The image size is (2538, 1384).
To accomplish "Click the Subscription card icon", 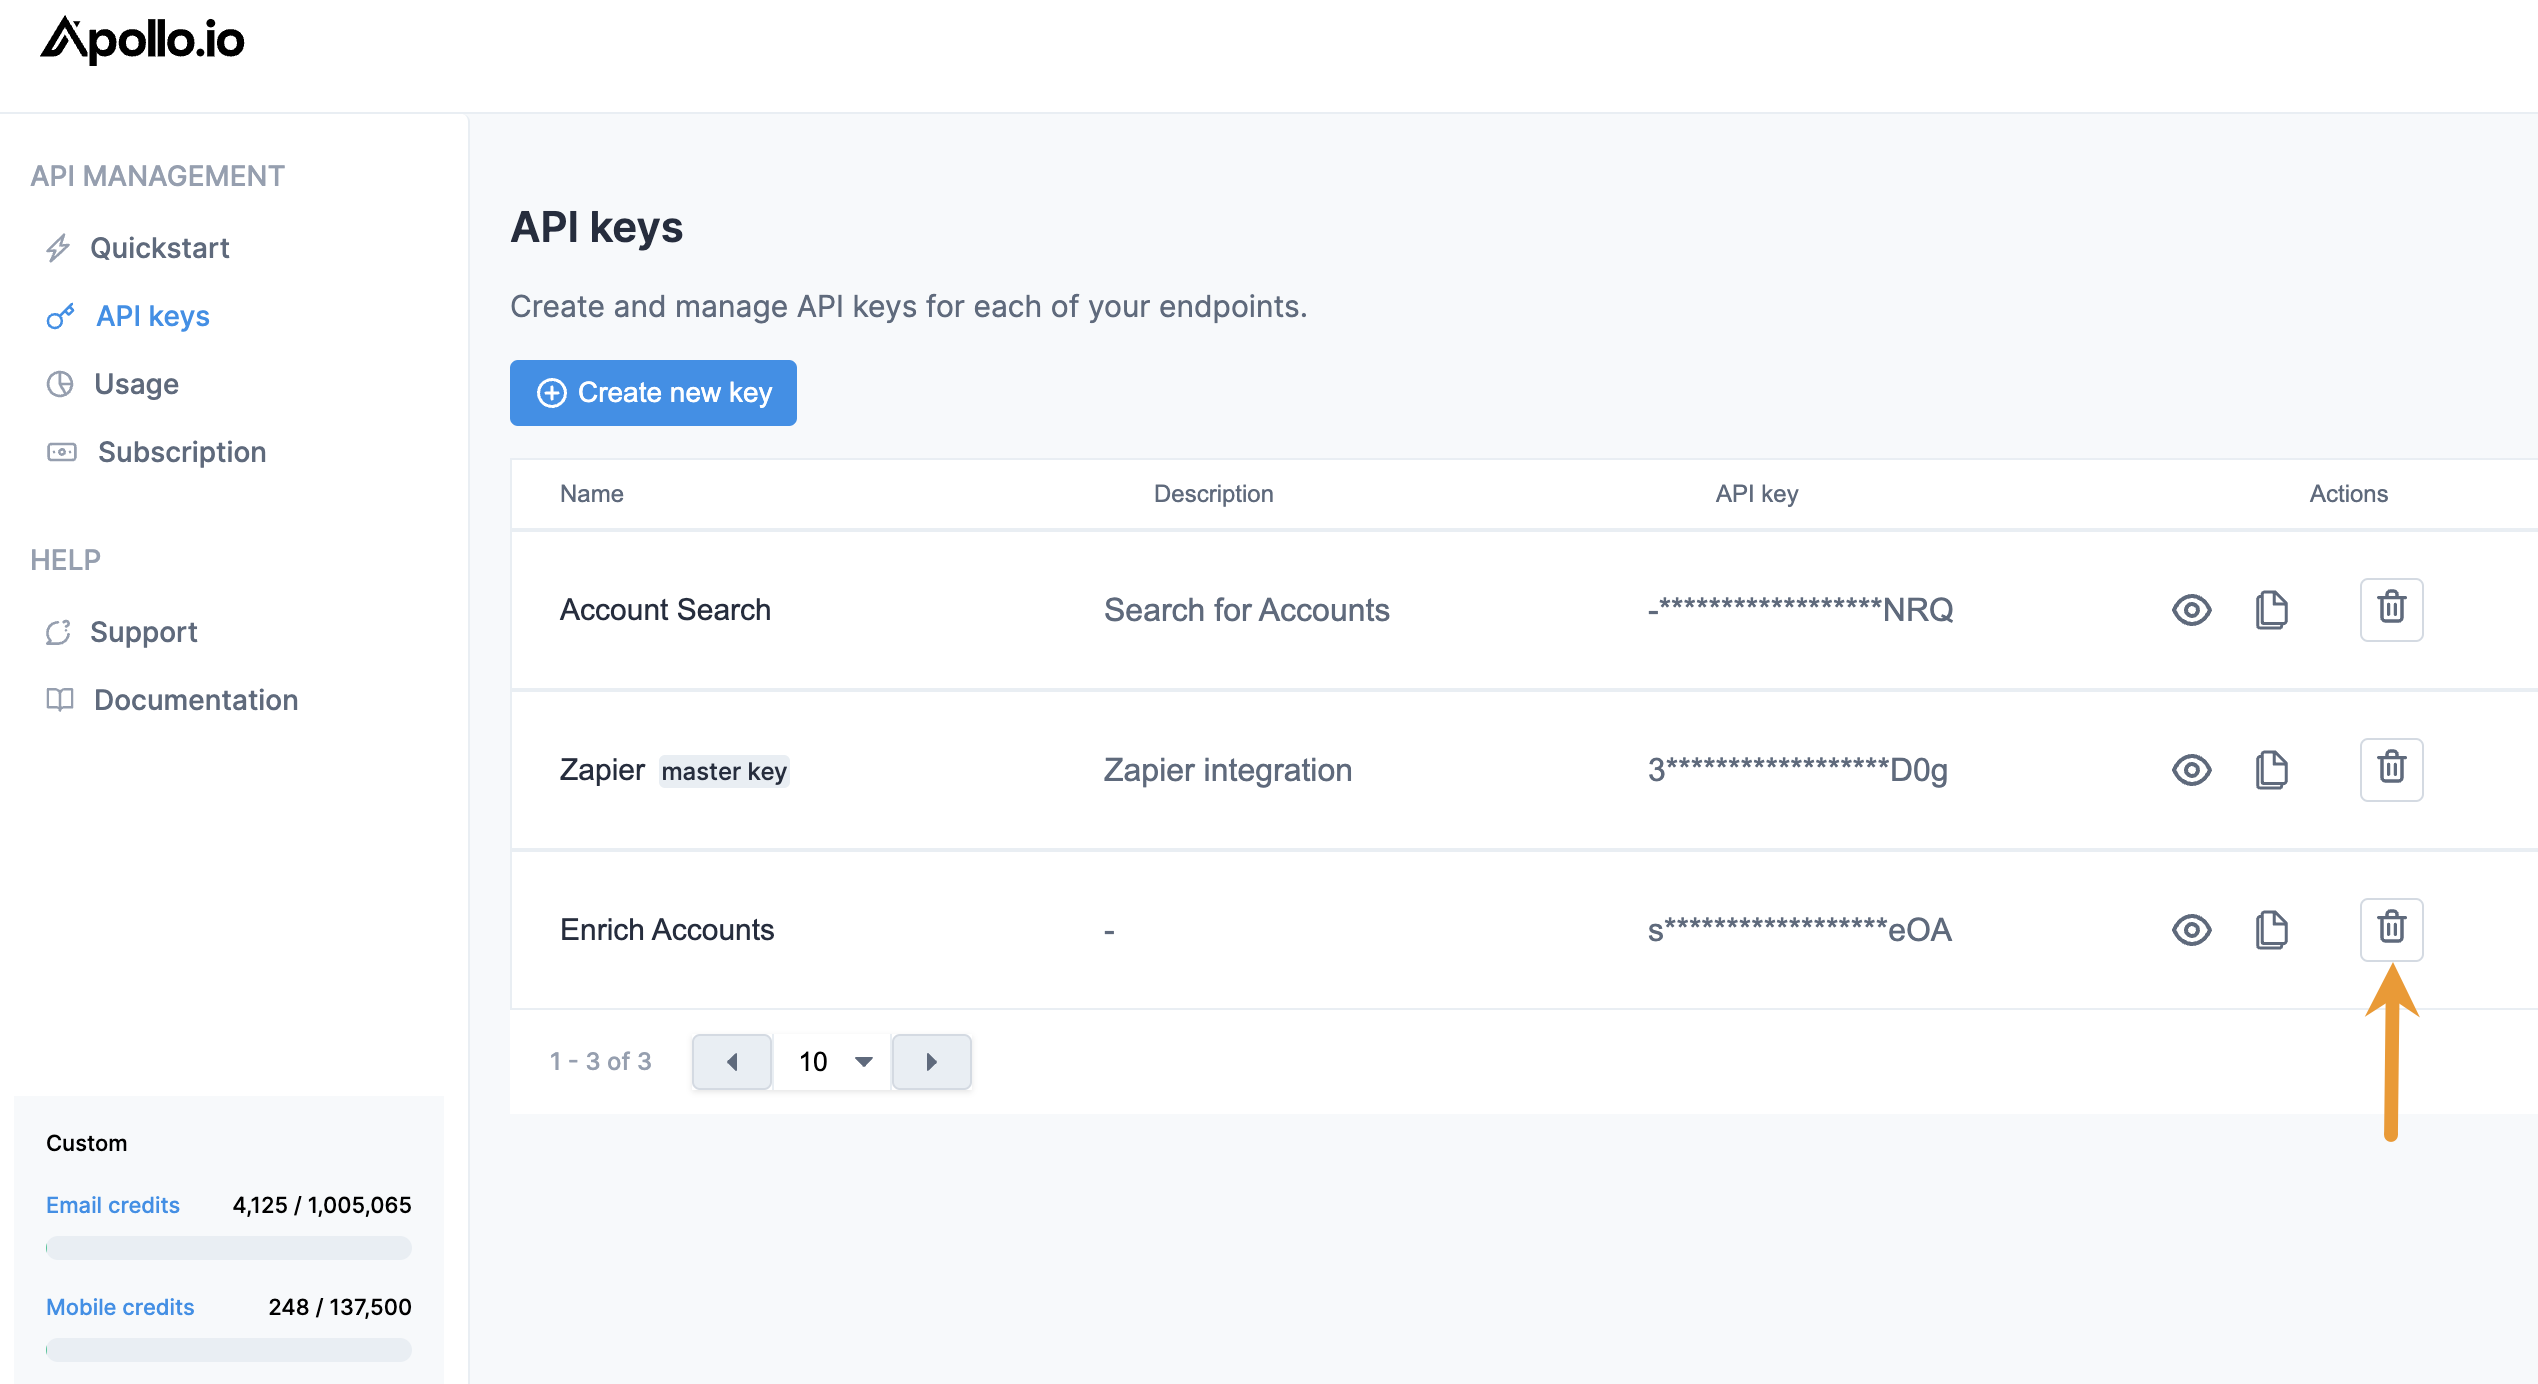I will pyautogui.click(x=62, y=452).
